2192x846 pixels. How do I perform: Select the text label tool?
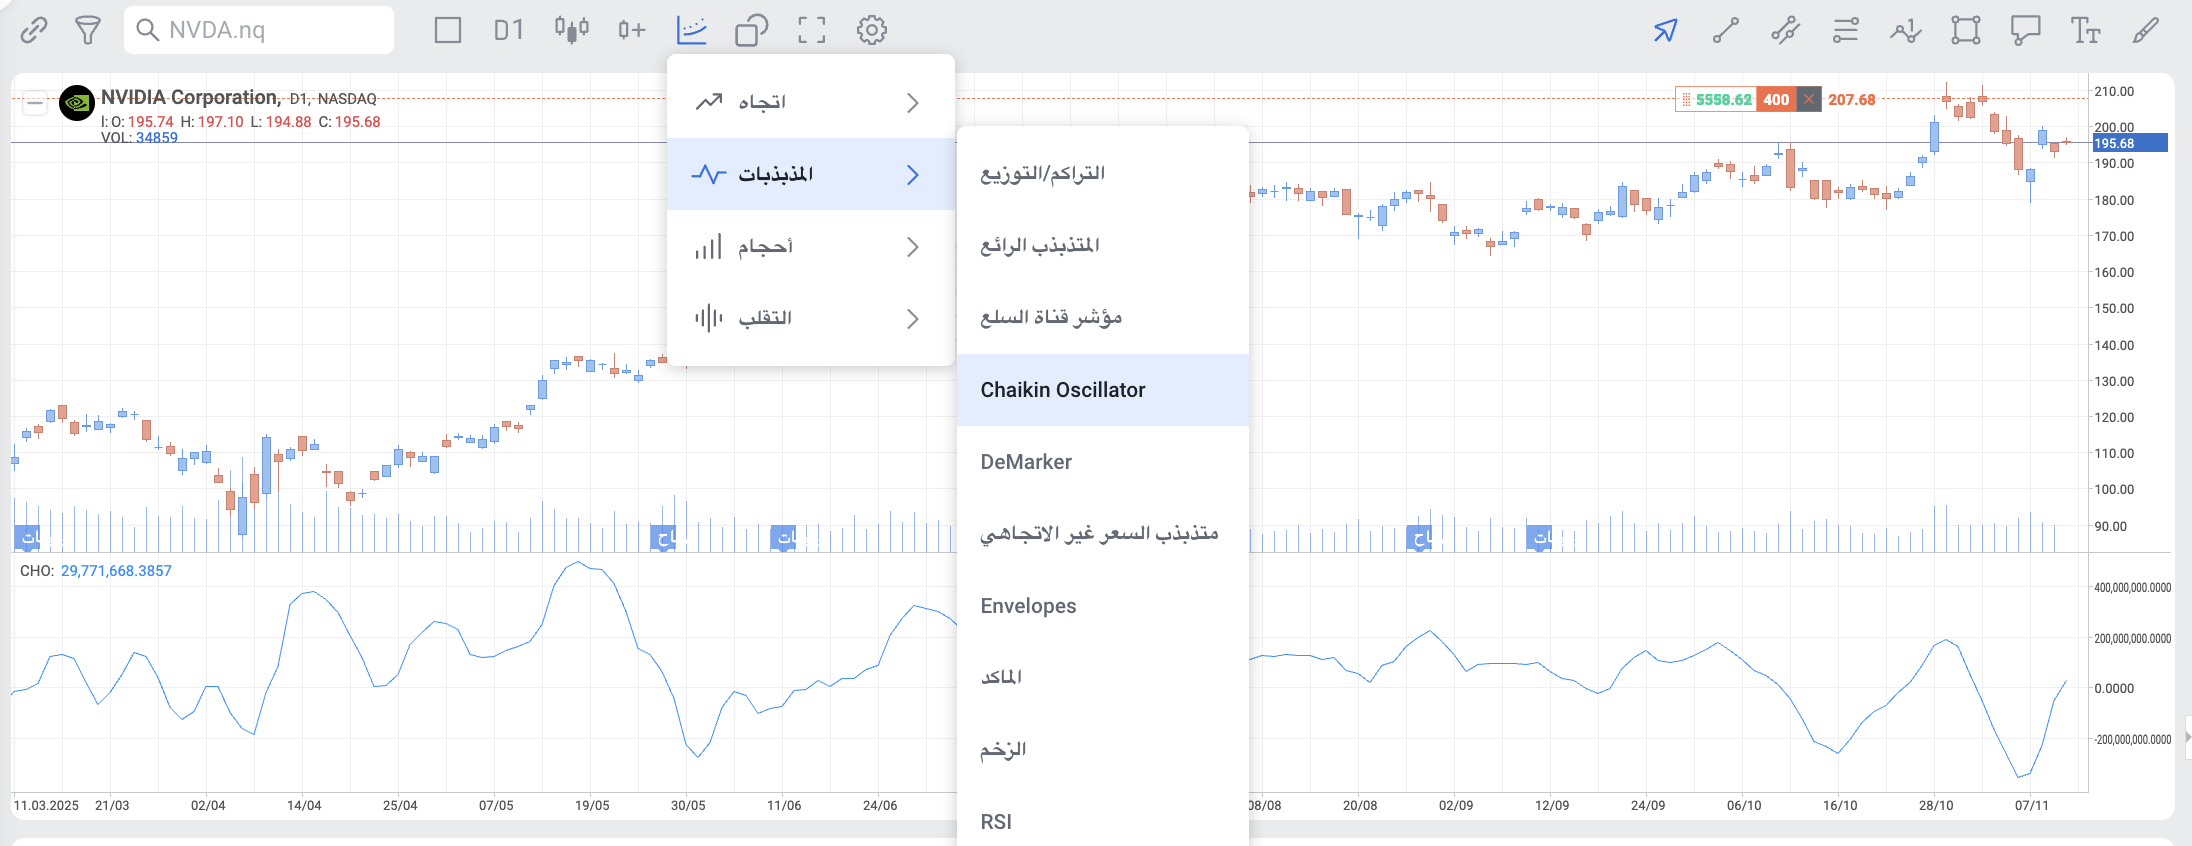2085,30
